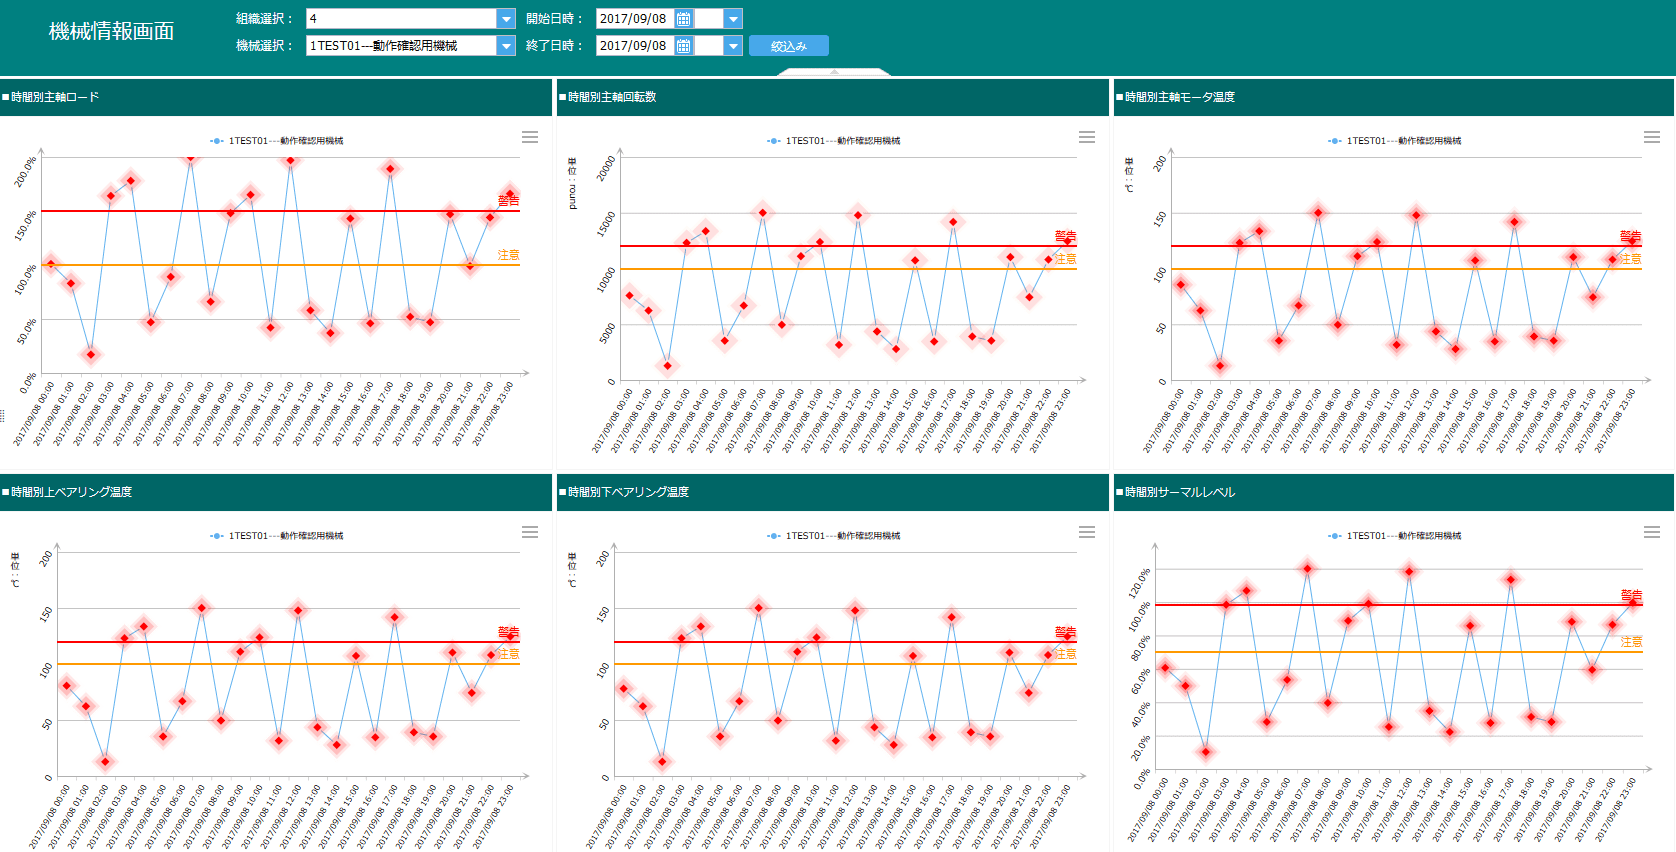Viewport: 1676px width, 852px height.
Task: Click the 機械情報画面 page title
Action: pyautogui.click(x=111, y=31)
